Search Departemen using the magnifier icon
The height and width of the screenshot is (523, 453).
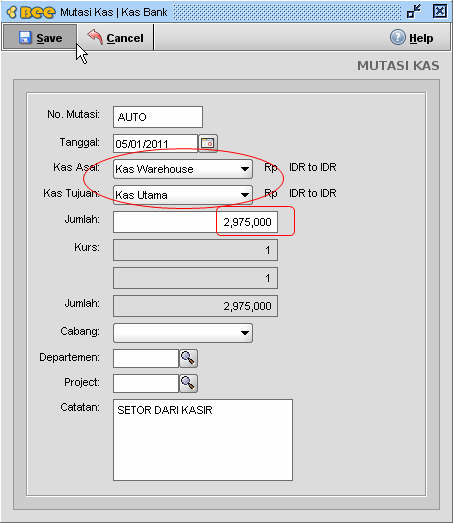point(188,359)
